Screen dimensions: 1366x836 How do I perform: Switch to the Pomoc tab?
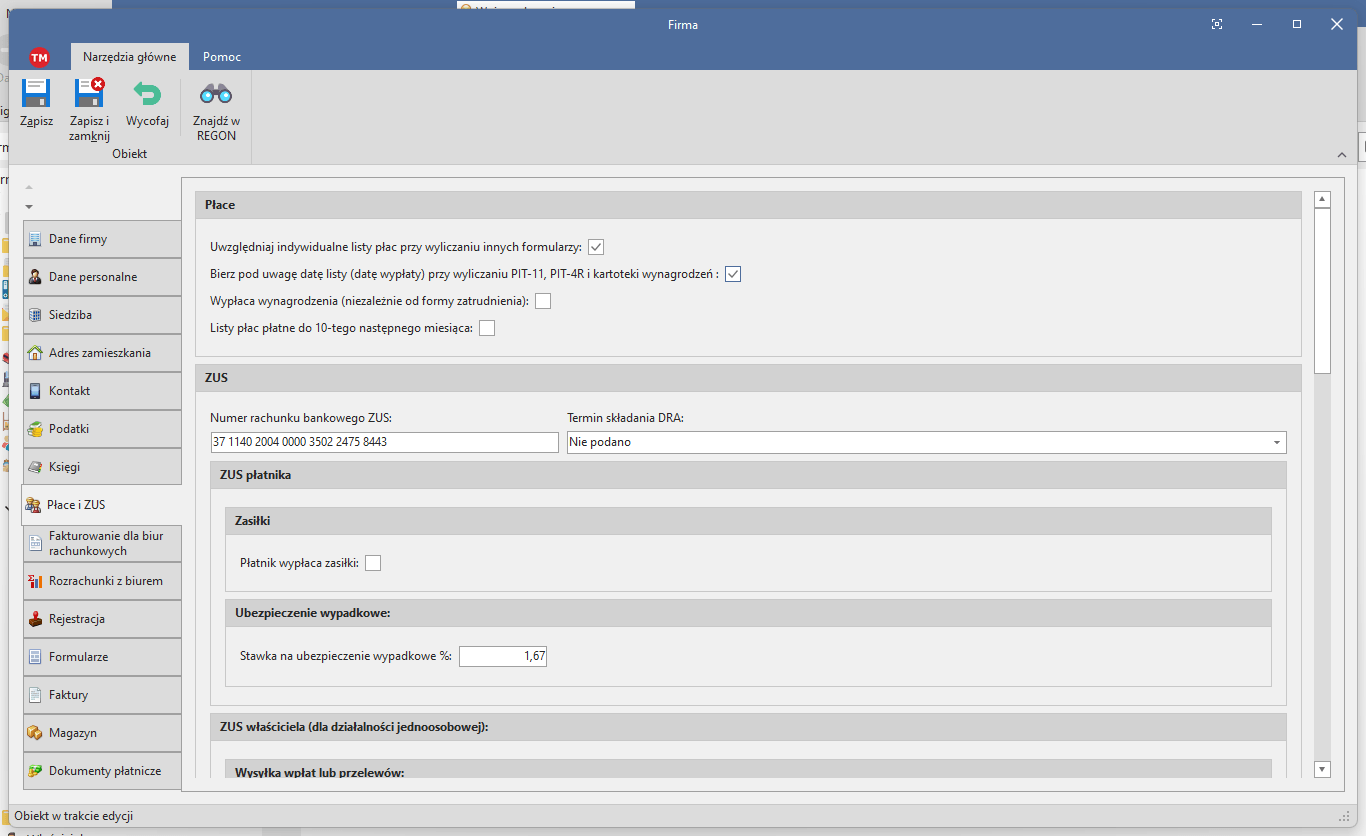[222, 57]
